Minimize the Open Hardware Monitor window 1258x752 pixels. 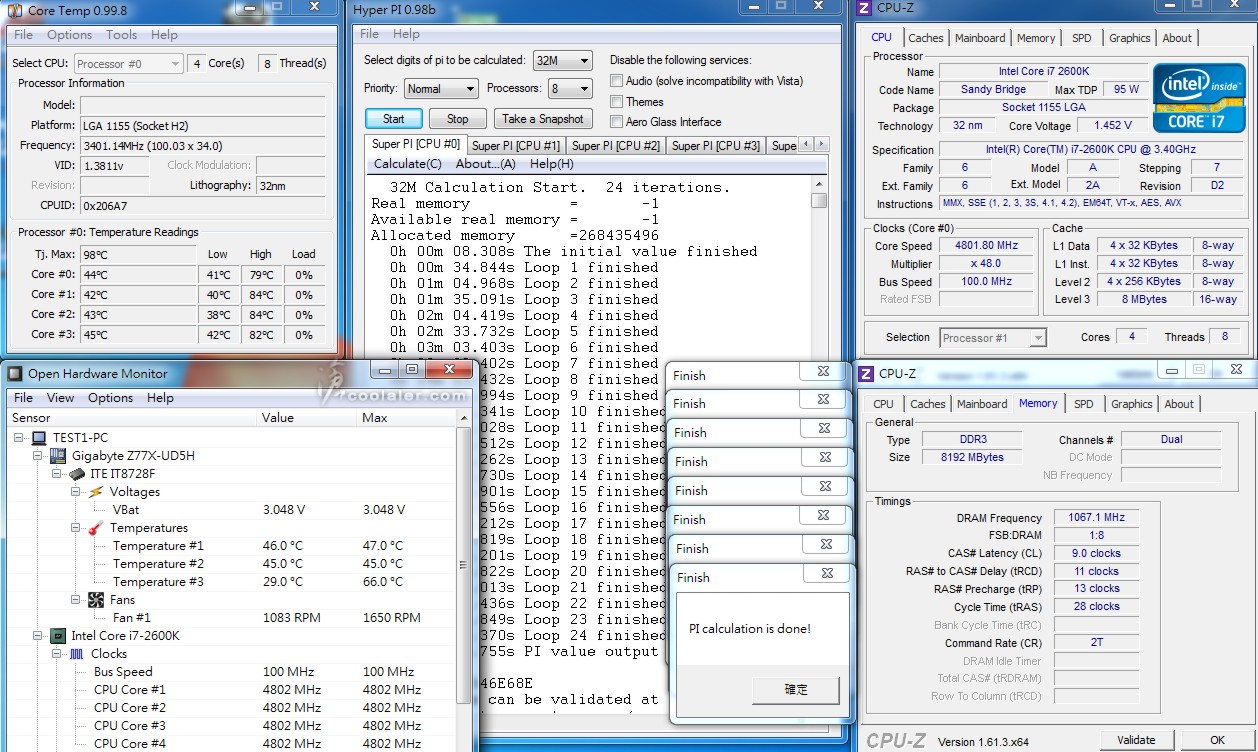385,370
